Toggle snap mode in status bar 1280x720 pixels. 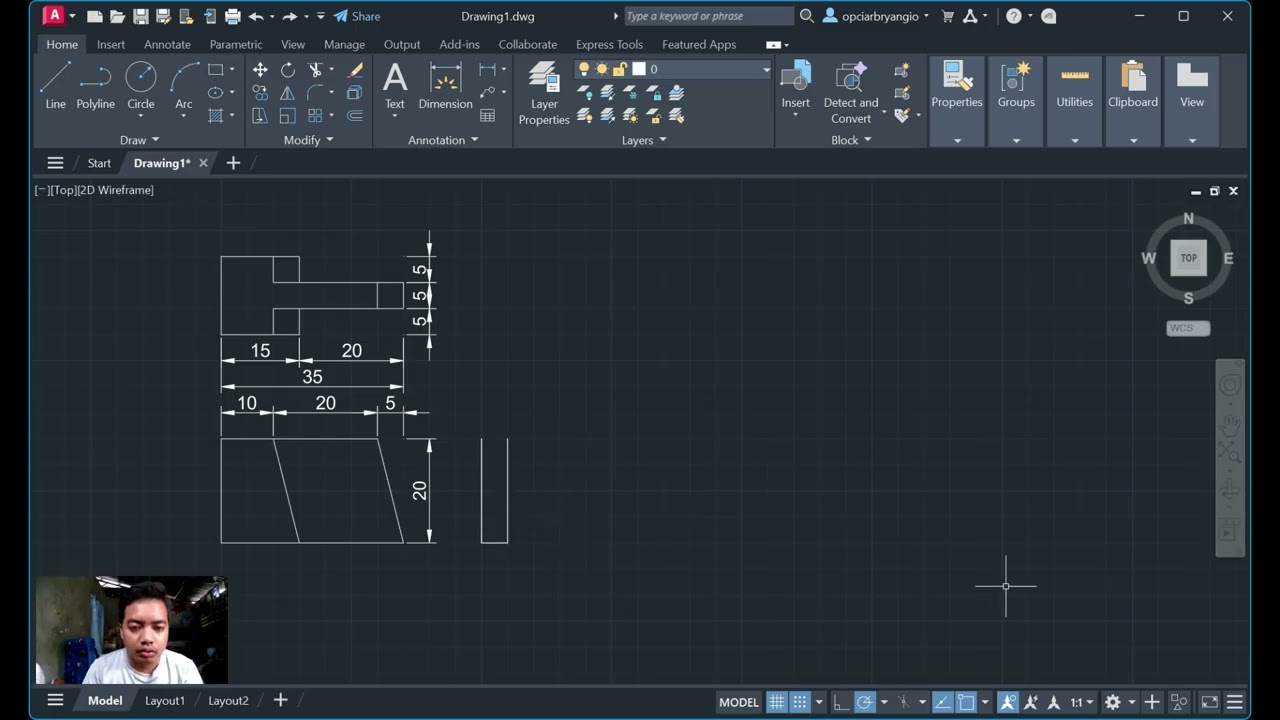tap(800, 702)
